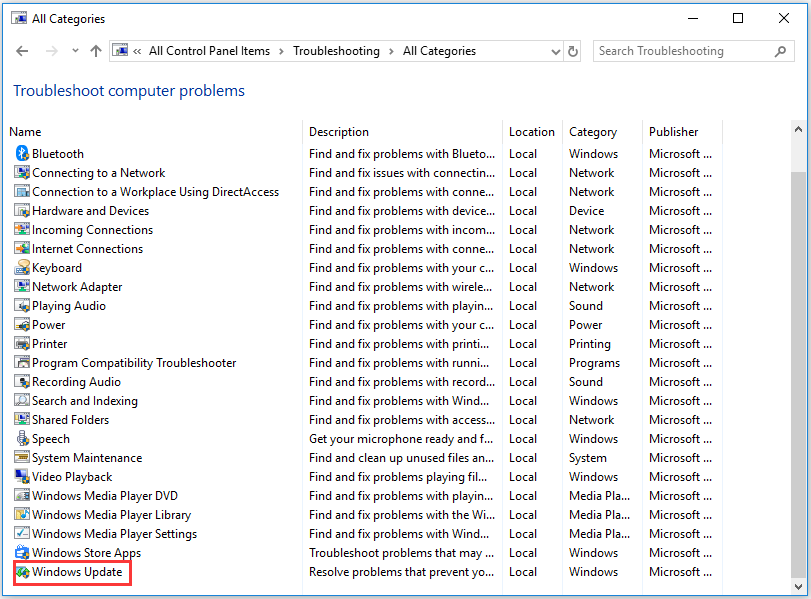Open the recent locations dropdown arrow
The width and height of the screenshot is (811, 599).
76,51
